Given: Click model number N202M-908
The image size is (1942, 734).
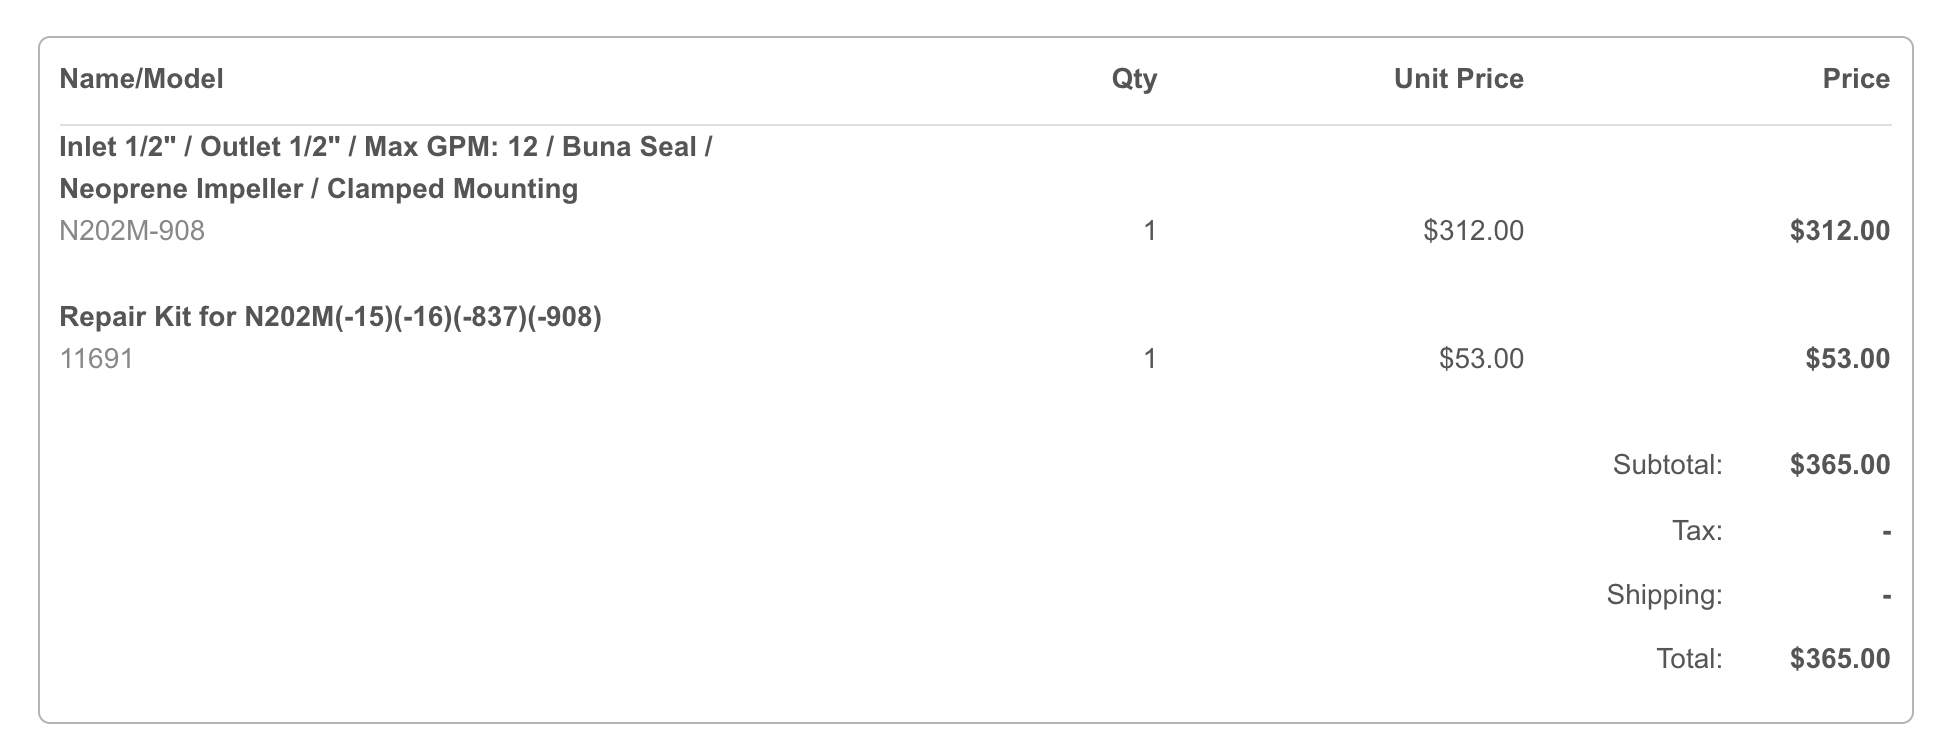Looking at the screenshot, I should tap(132, 231).
